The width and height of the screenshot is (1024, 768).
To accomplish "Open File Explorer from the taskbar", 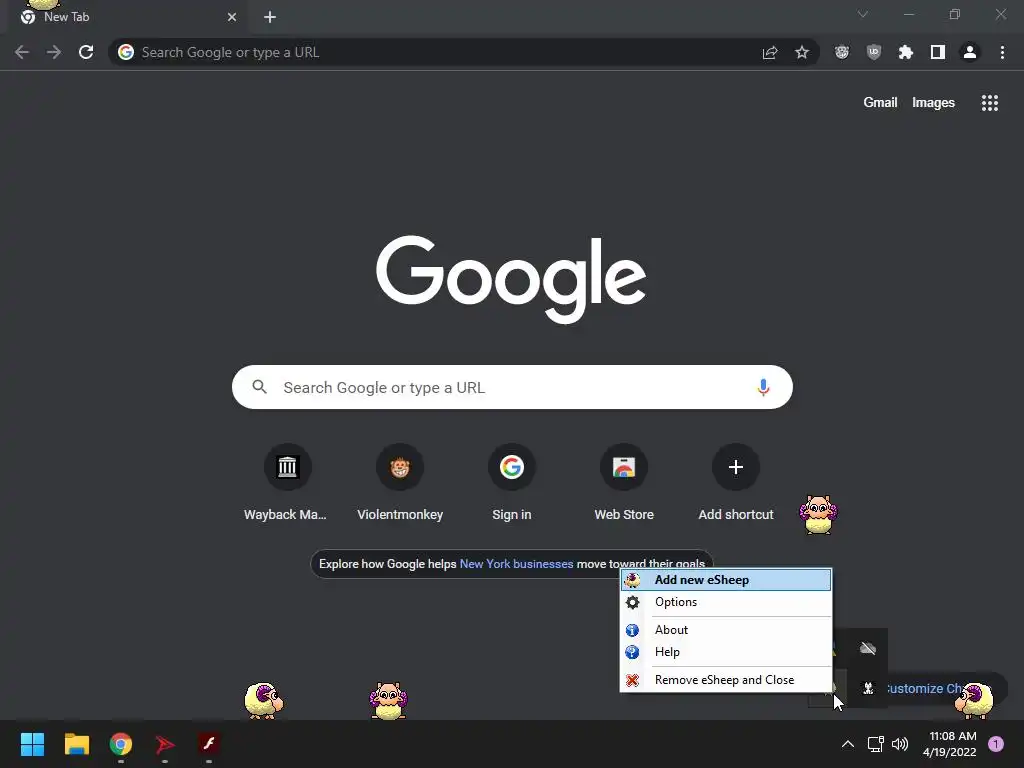I will [76, 744].
